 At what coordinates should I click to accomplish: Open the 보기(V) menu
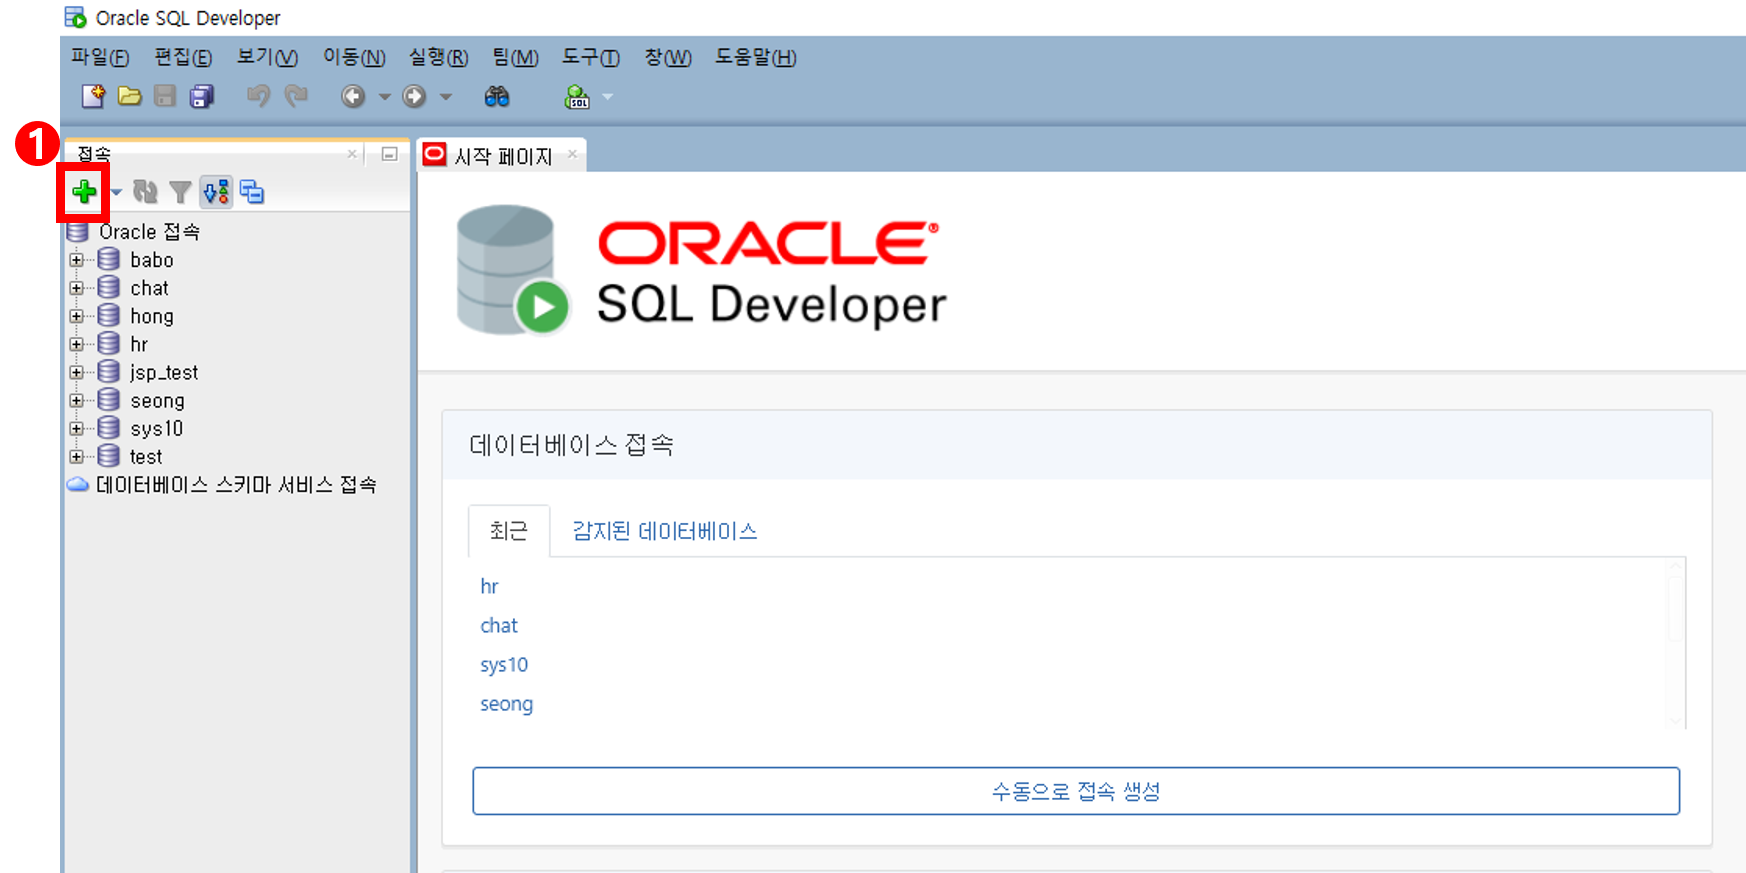pyautogui.click(x=267, y=57)
